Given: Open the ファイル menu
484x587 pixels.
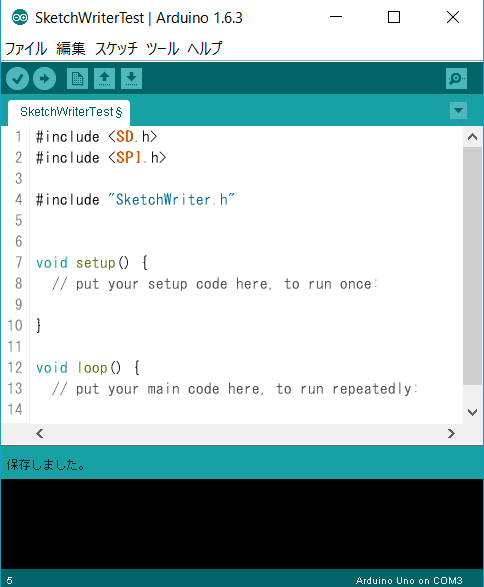Looking at the screenshot, I should (26, 49).
